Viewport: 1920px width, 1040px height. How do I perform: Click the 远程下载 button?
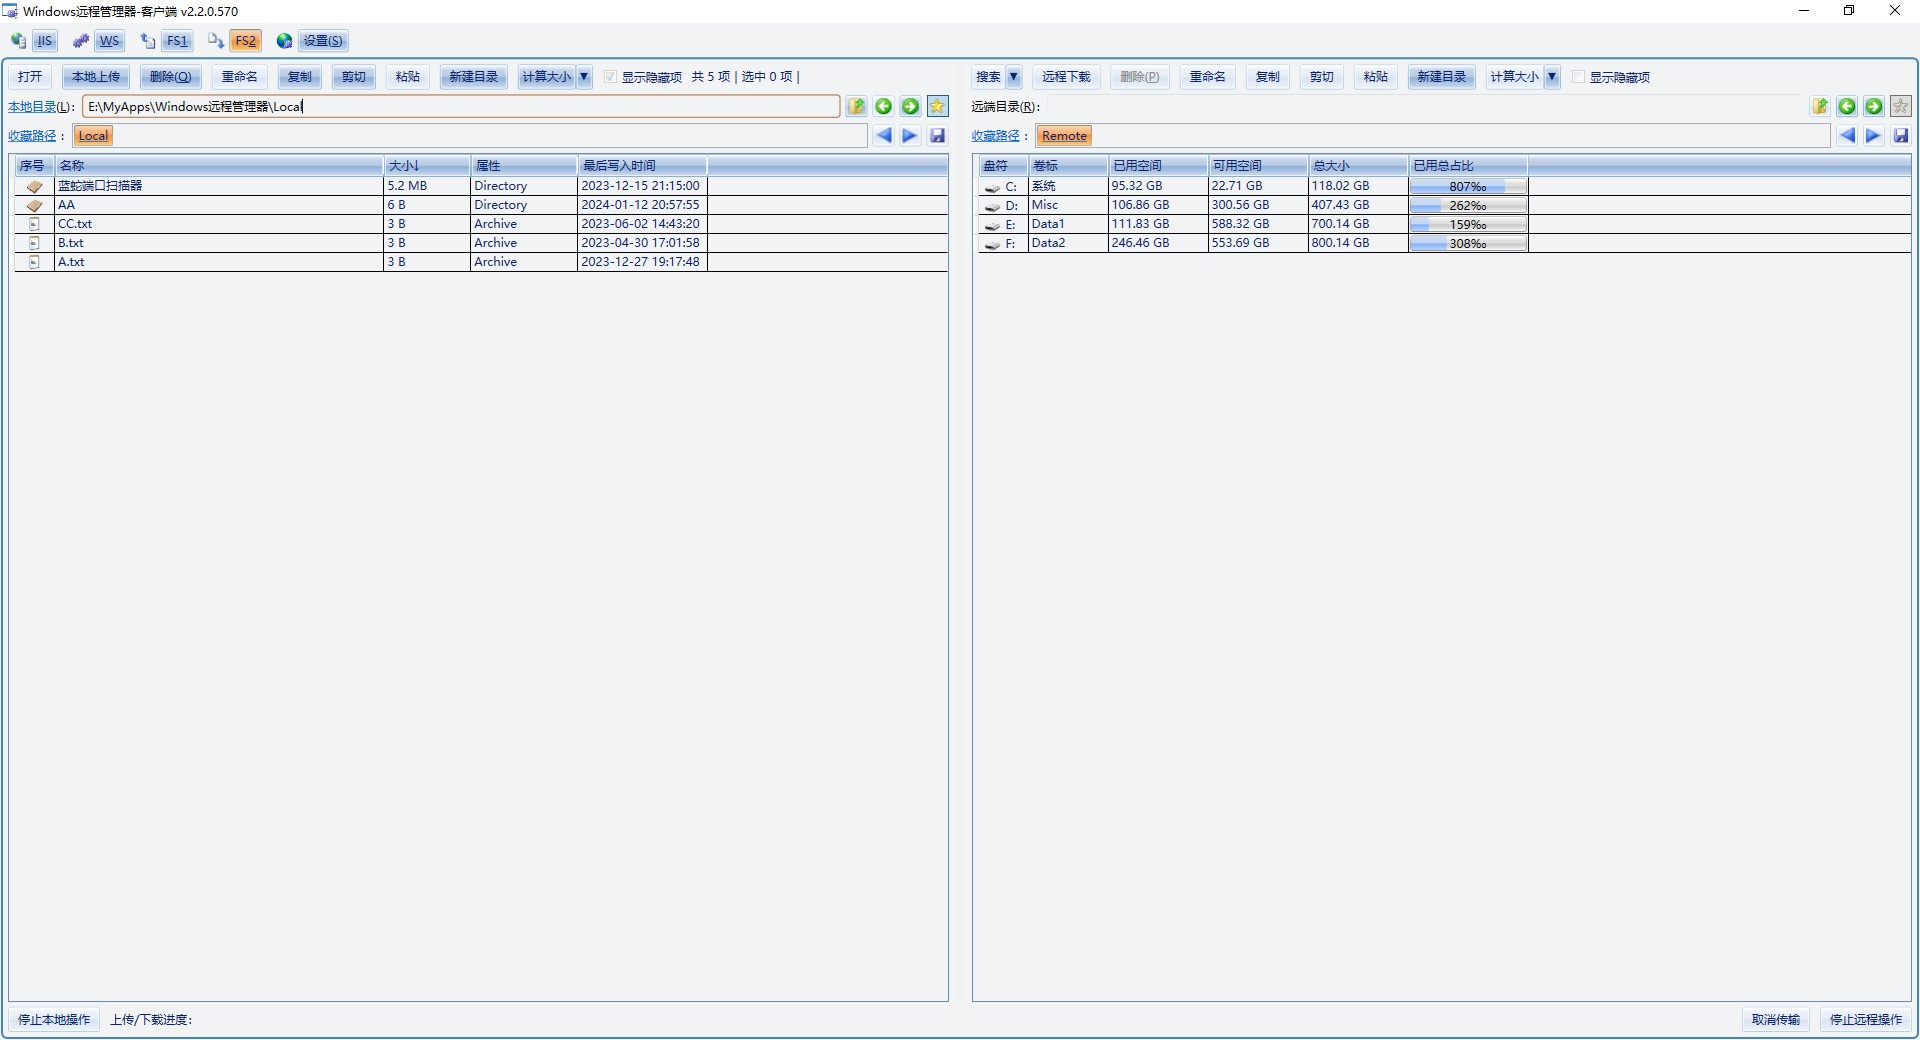point(1066,77)
